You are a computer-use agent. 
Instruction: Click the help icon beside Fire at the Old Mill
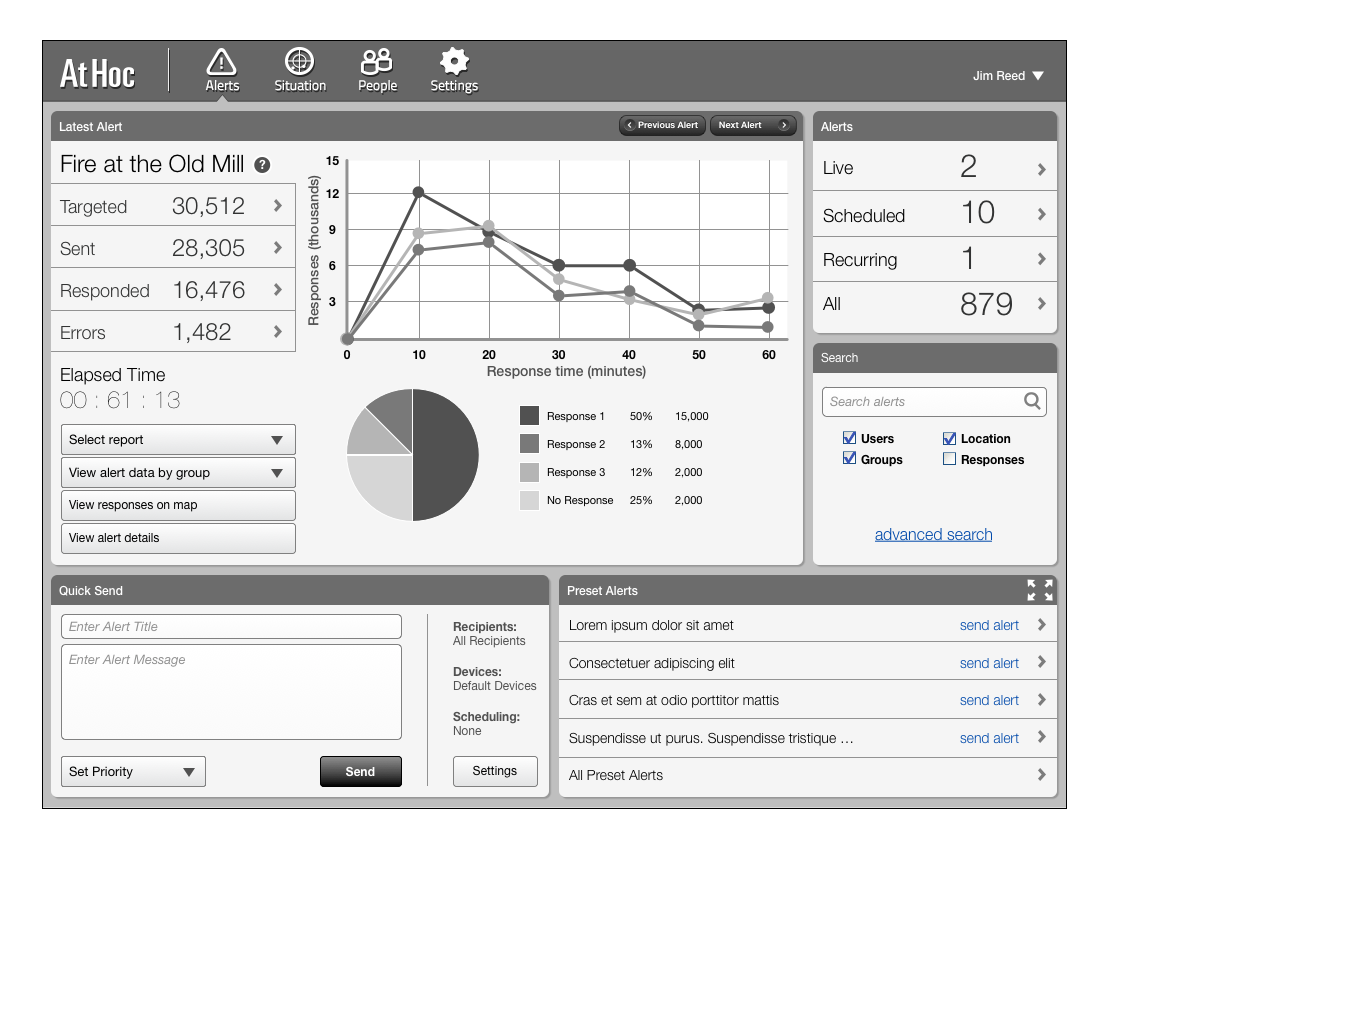262,165
